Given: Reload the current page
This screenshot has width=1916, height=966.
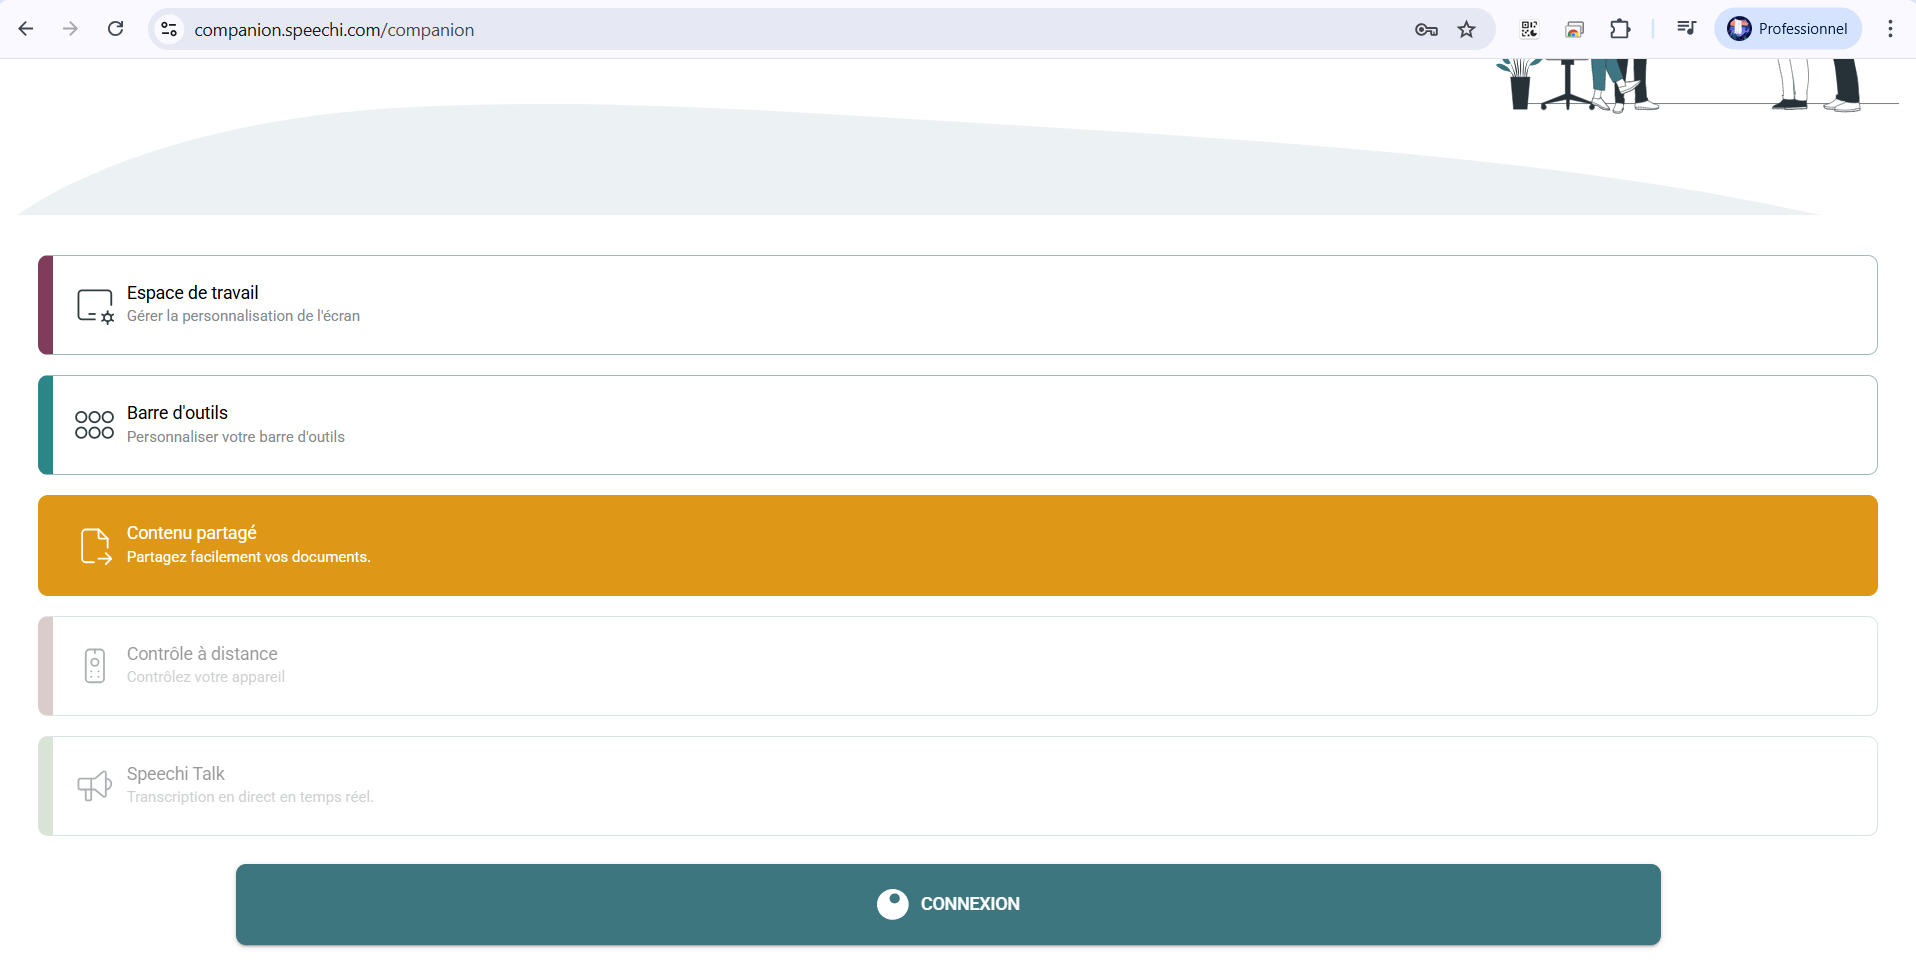Looking at the screenshot, I should 116,29.
